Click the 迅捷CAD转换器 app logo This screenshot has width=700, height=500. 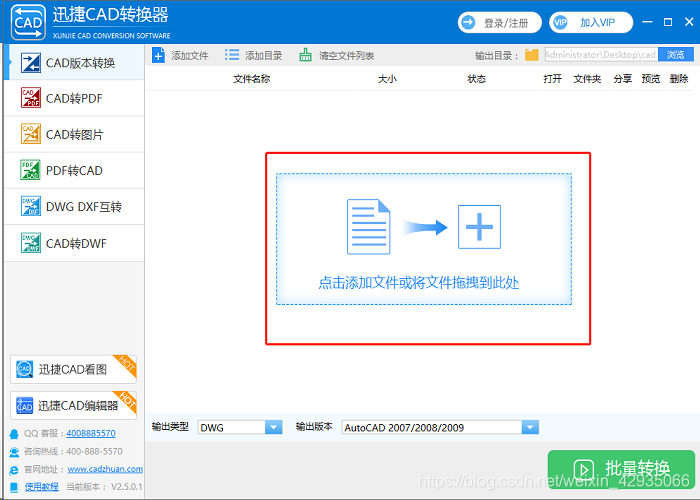click(x=28, y=22)
